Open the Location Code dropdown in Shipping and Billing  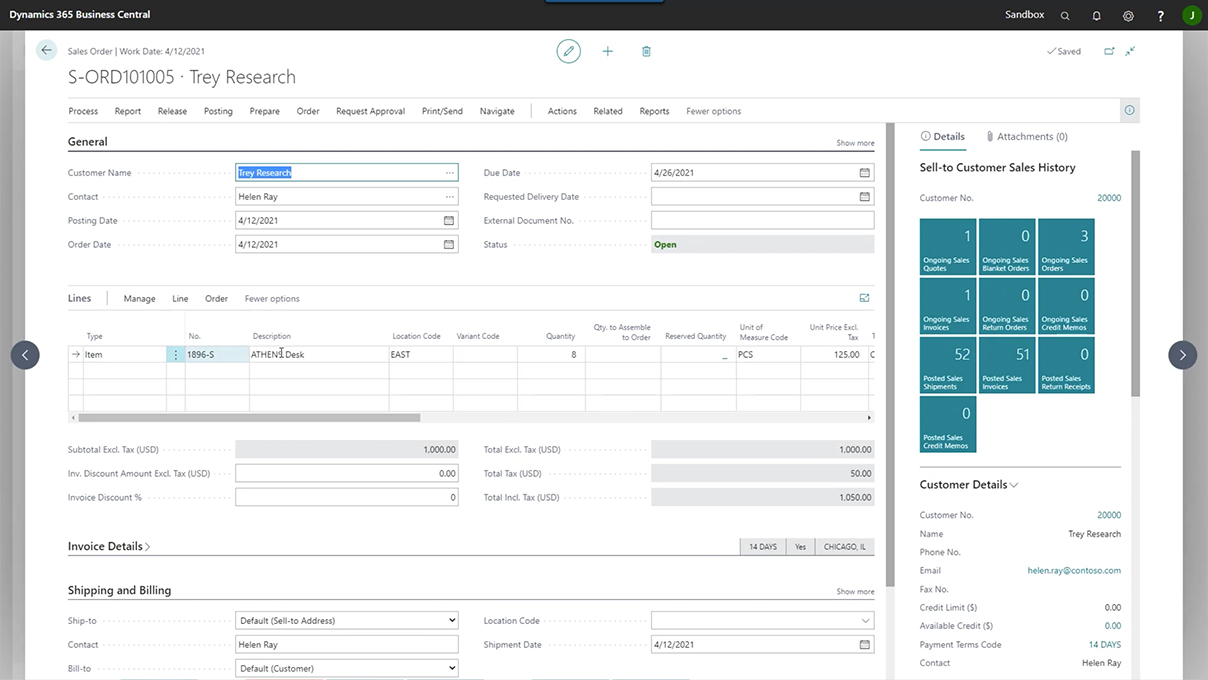point(865,621)
